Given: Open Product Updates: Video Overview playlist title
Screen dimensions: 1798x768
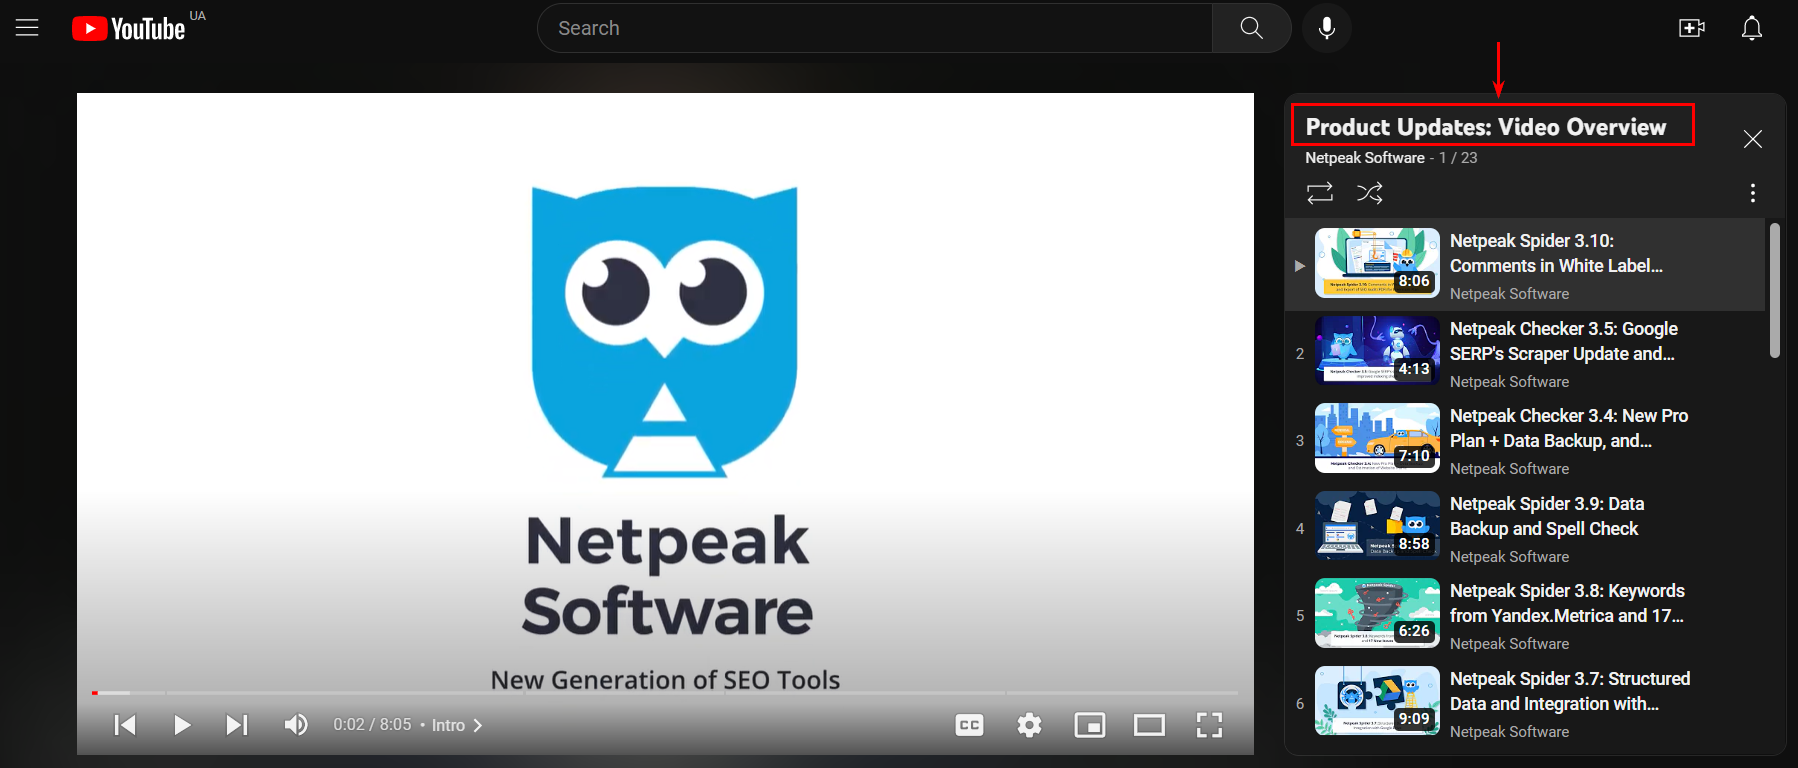Looking at the screenshot, I should (x=1485, y=127).
